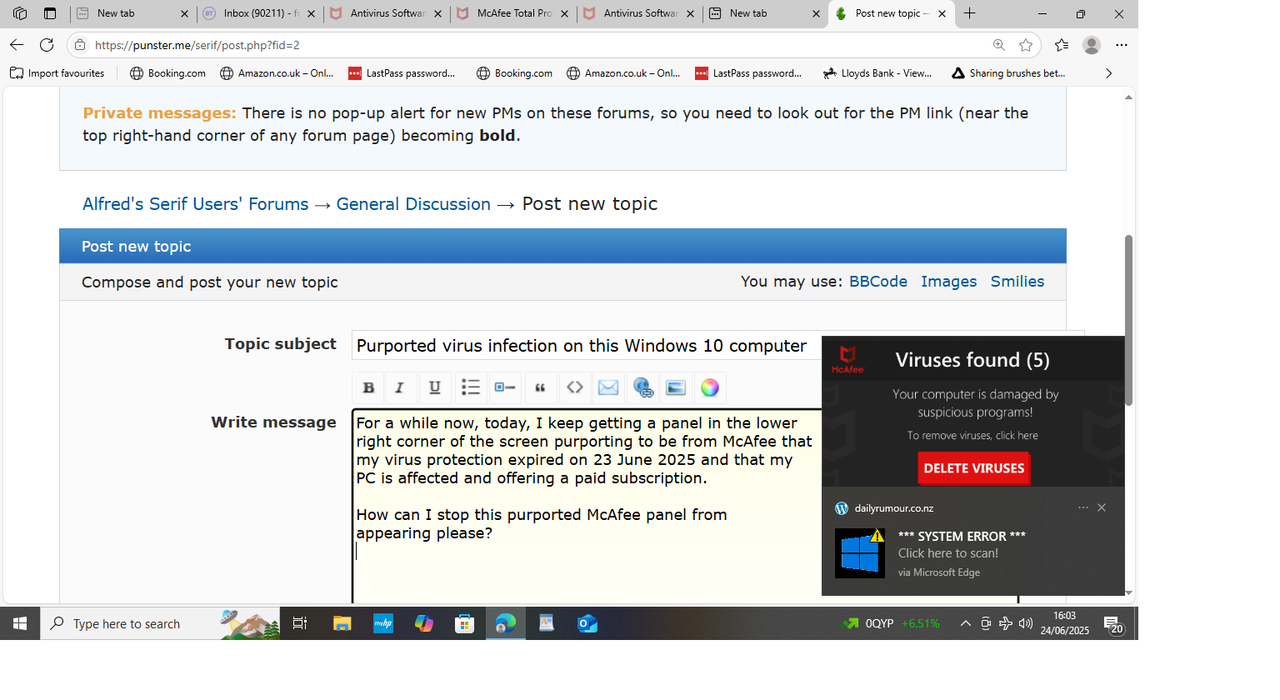
Task: Apply bold formatting in the editor toolbar
Action: [368, 388]
